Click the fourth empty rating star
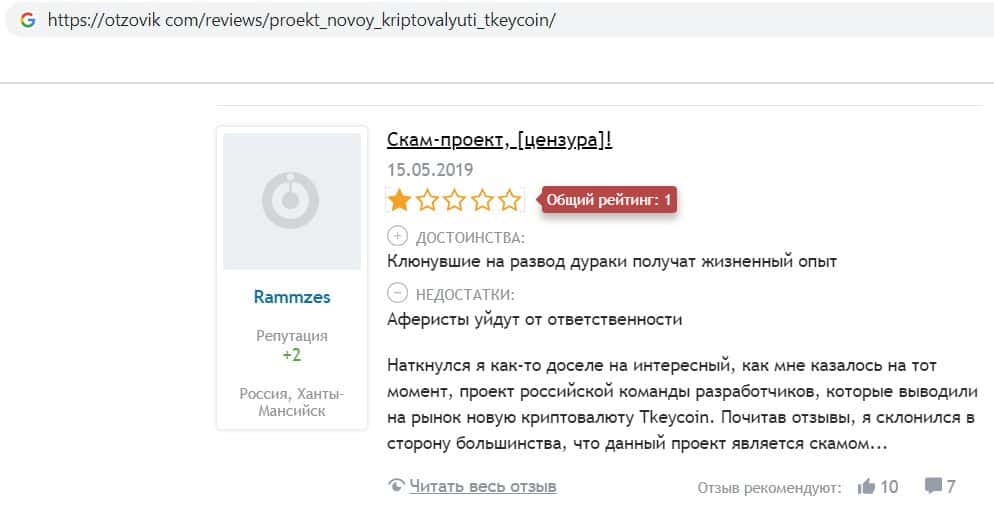Screen dimensions: 994x510 pos(483,200)
